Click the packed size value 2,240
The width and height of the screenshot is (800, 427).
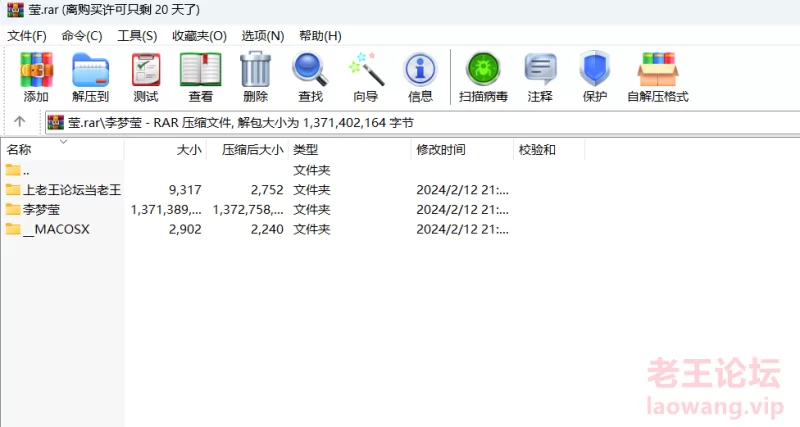267,230
